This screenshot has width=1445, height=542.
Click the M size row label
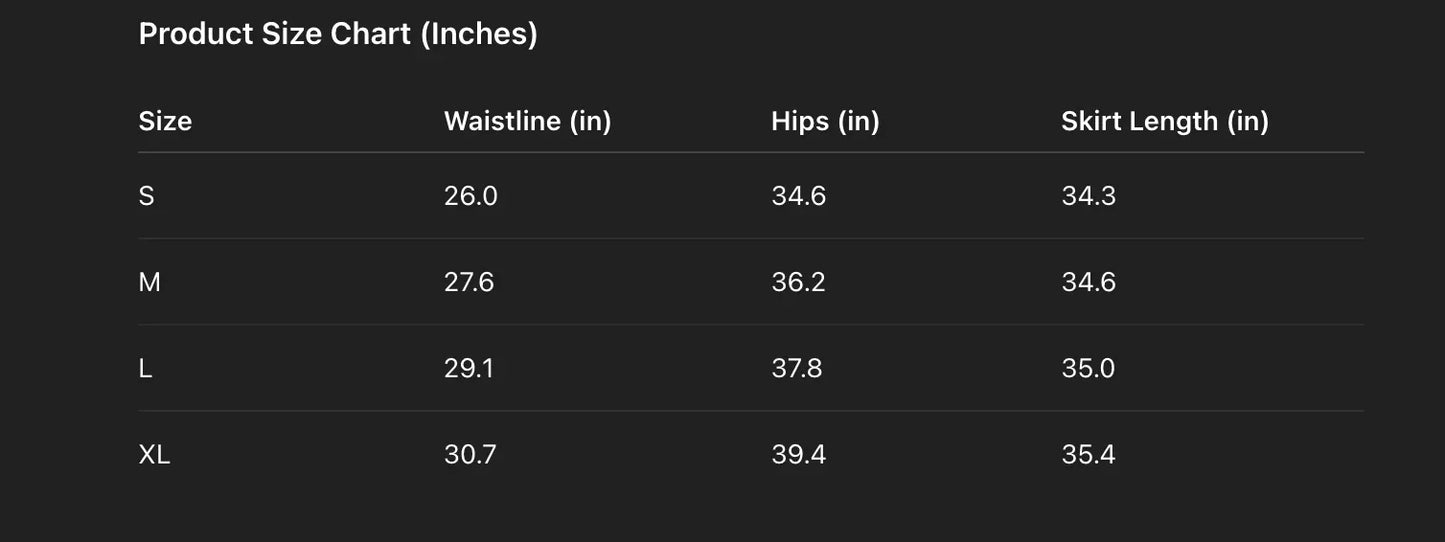tap(149, 282)
